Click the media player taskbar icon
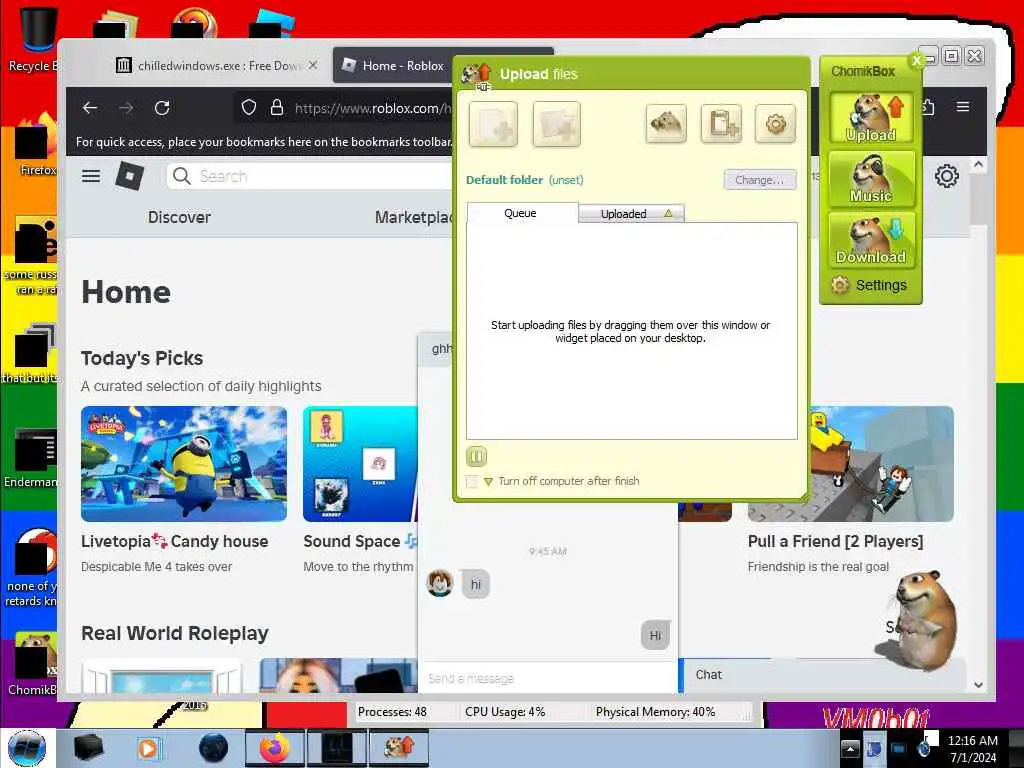The image size is (1024, 768). [148, 748]
